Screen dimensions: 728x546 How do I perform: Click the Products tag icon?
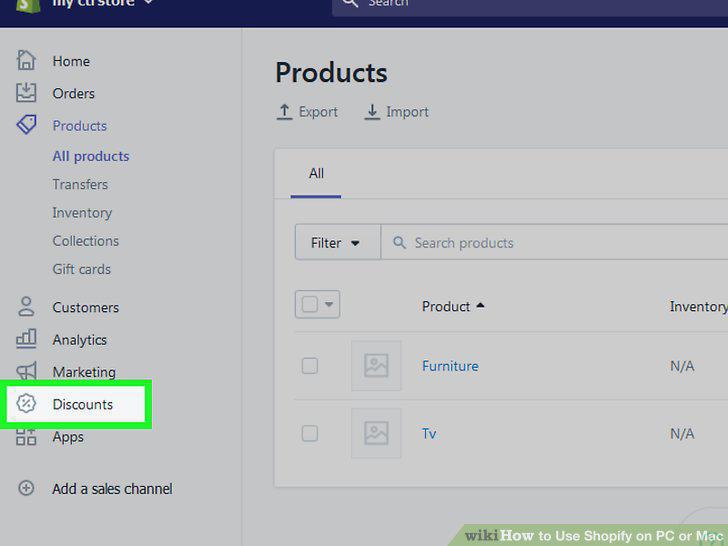pyautogui.click(x=26, y=125)
